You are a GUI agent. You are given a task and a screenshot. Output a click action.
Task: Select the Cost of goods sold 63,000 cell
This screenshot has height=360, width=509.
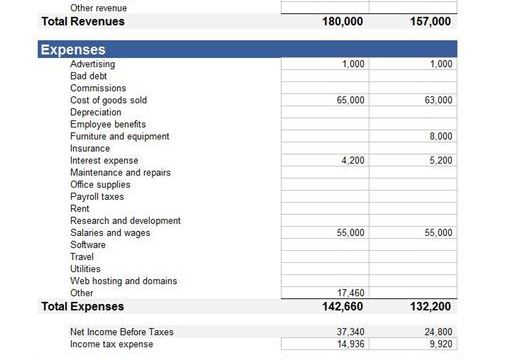[413, 100]
